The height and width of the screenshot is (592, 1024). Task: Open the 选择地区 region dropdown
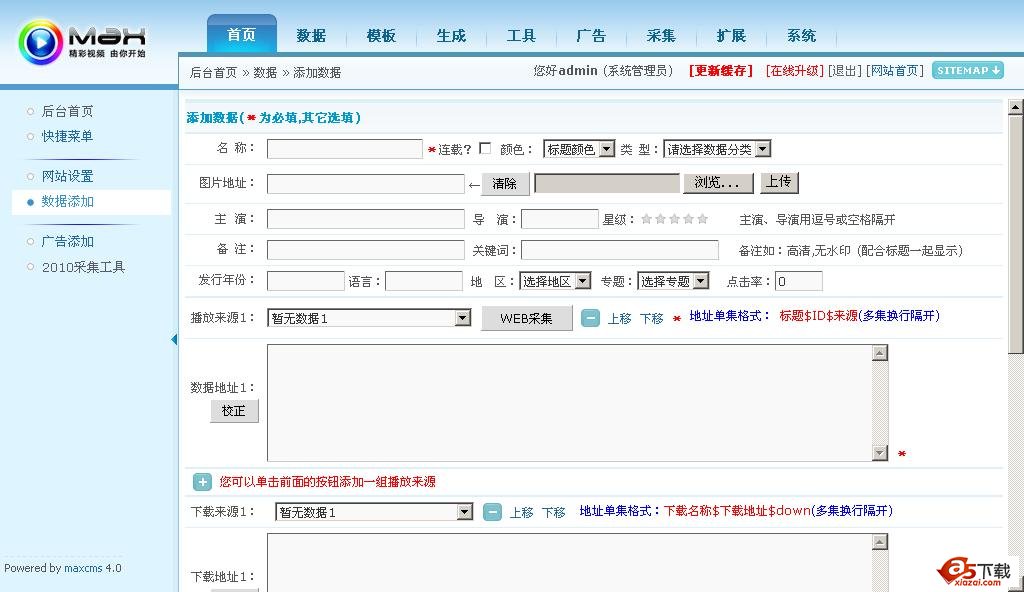click(x=555, y=281)
